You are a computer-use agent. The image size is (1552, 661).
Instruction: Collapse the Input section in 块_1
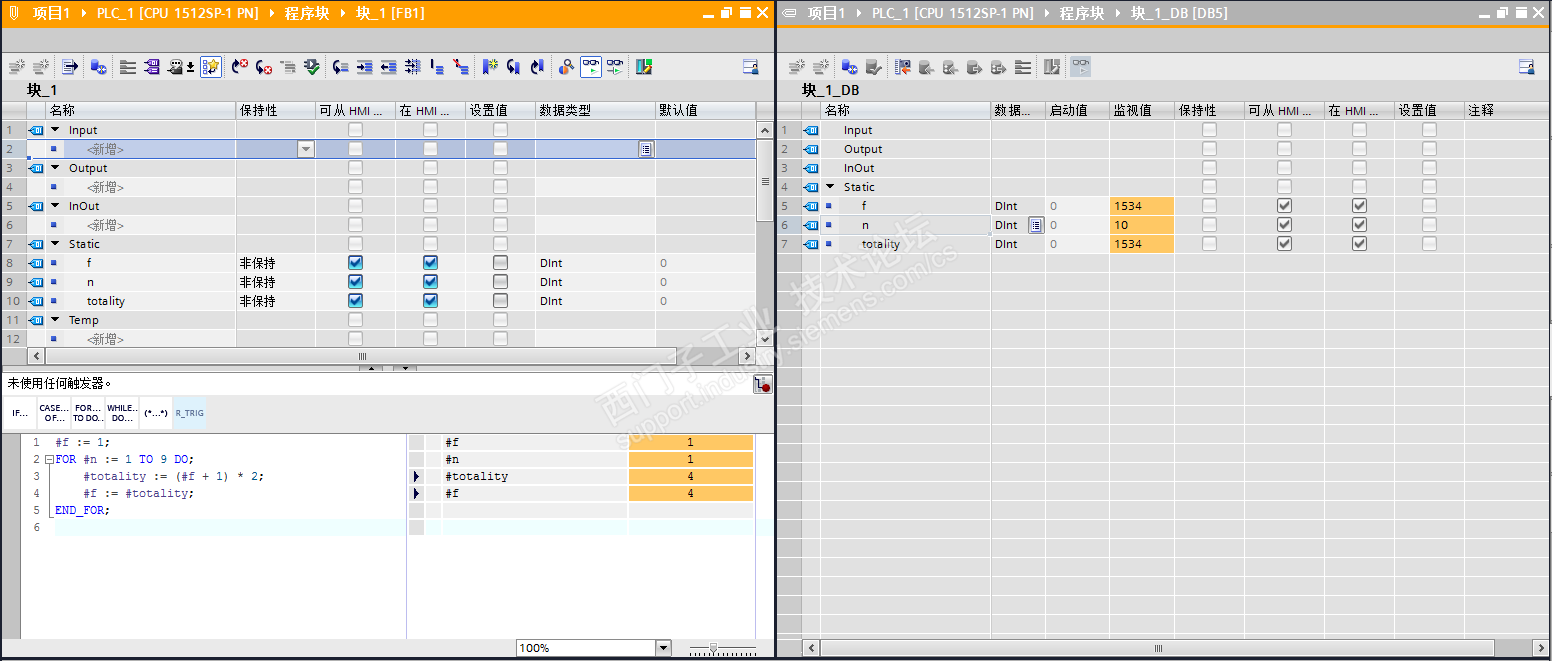point(56,130)
